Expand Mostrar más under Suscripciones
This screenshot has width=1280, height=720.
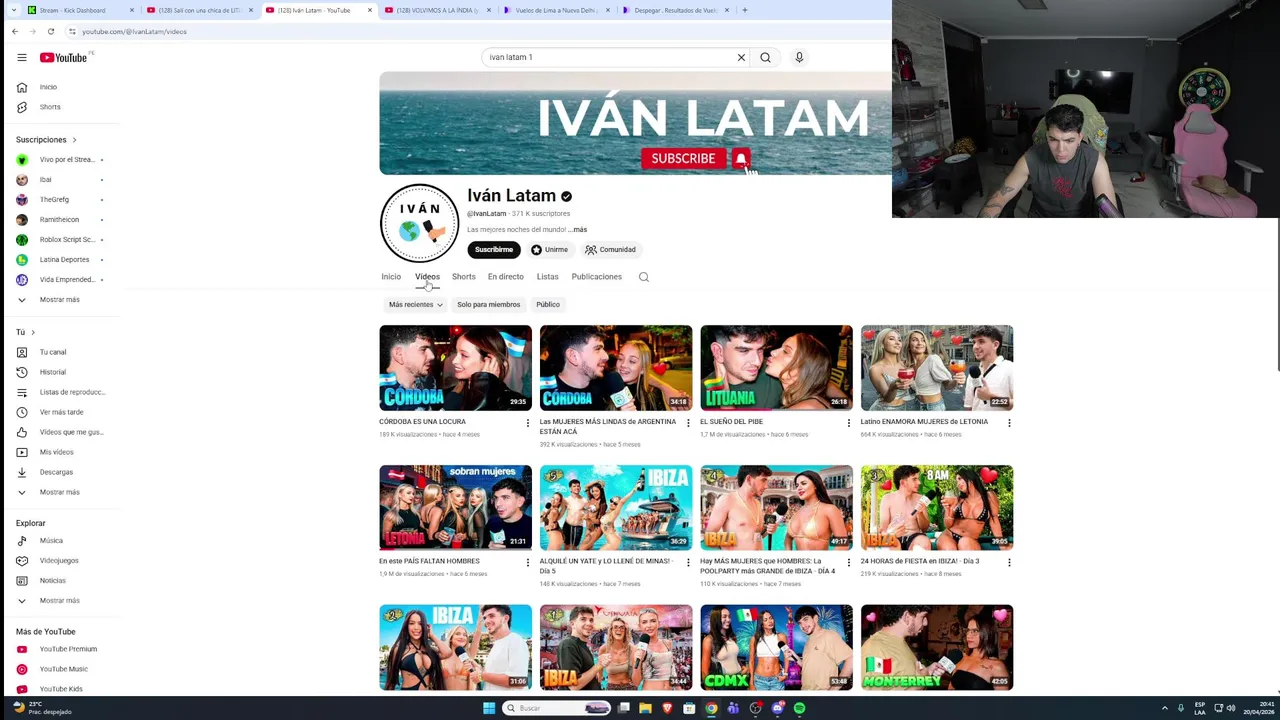[x=60, y=300]
